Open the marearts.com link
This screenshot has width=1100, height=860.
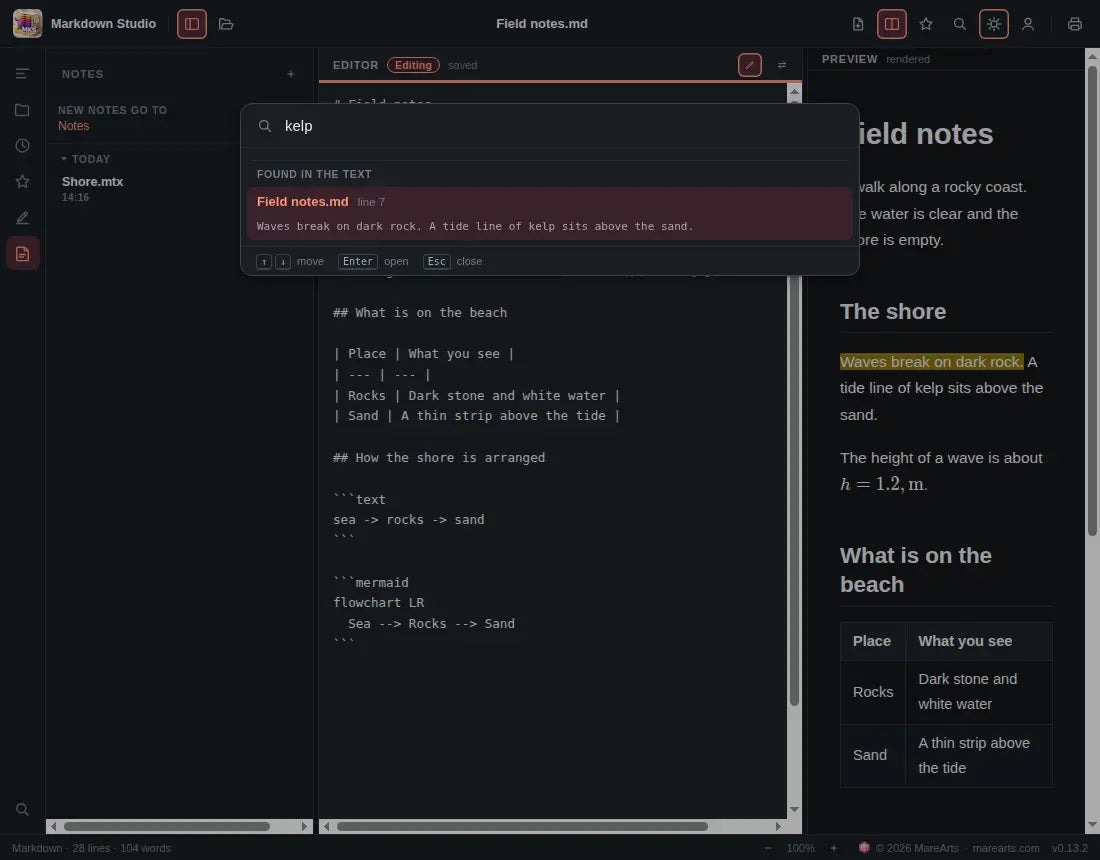pos(1005,848)
